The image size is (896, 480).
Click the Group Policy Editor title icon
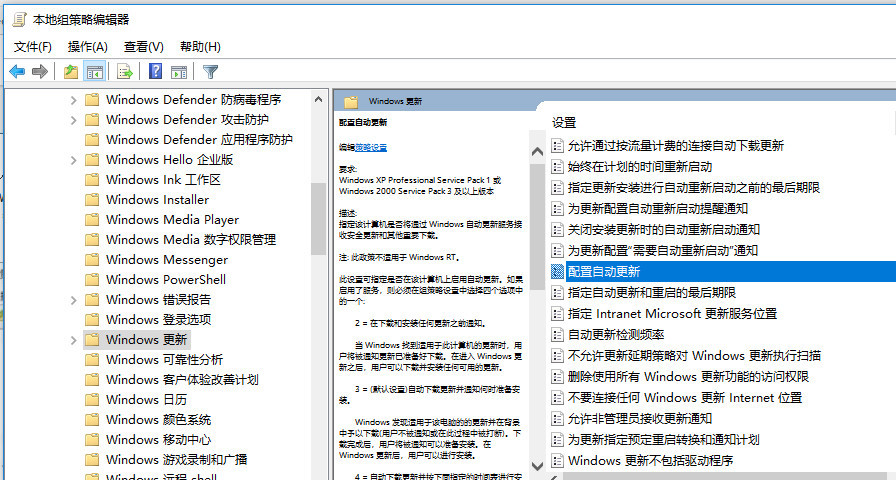coord(19,19)
